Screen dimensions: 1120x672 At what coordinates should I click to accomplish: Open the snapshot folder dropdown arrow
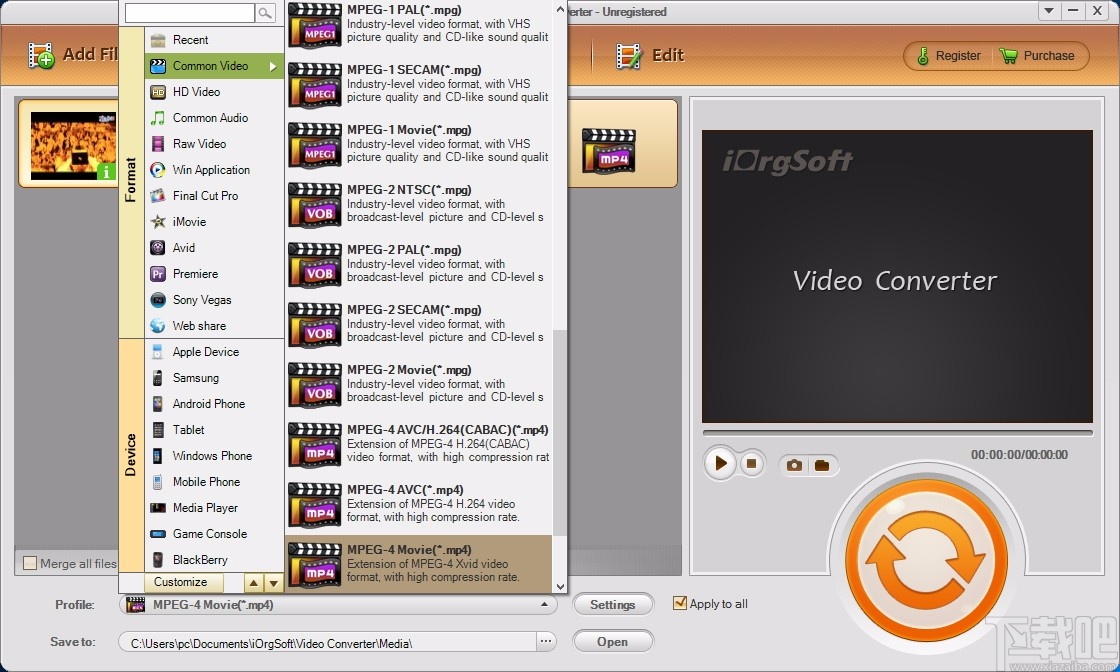coord(823,463)
